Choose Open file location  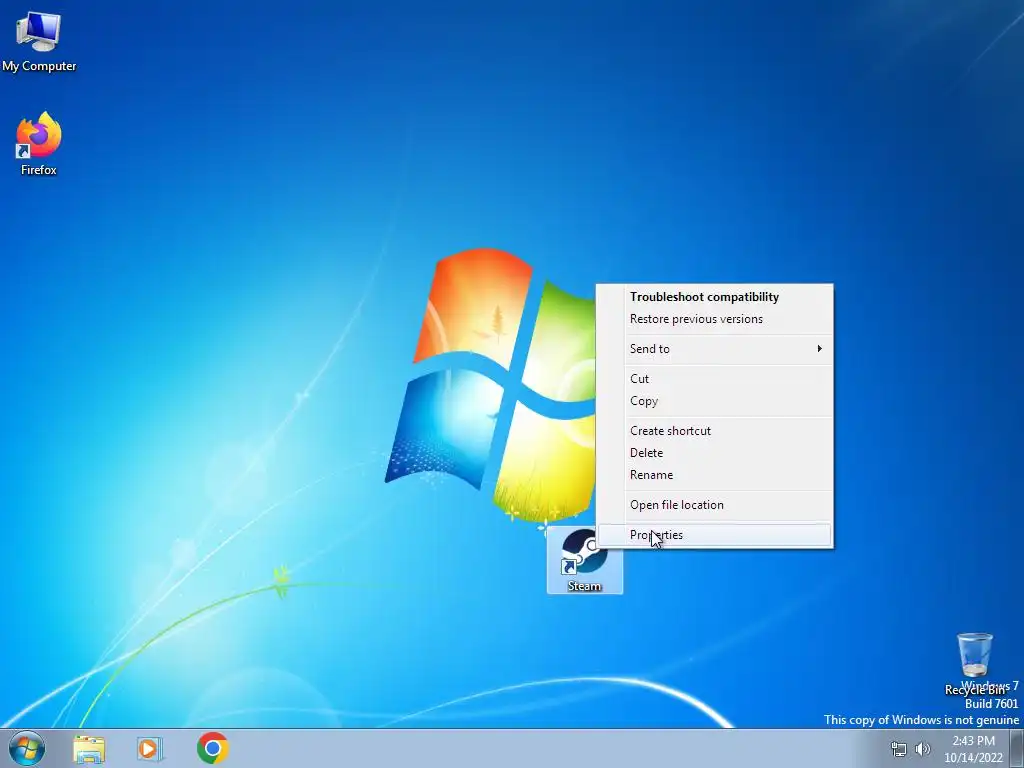[x=715, y=505]
